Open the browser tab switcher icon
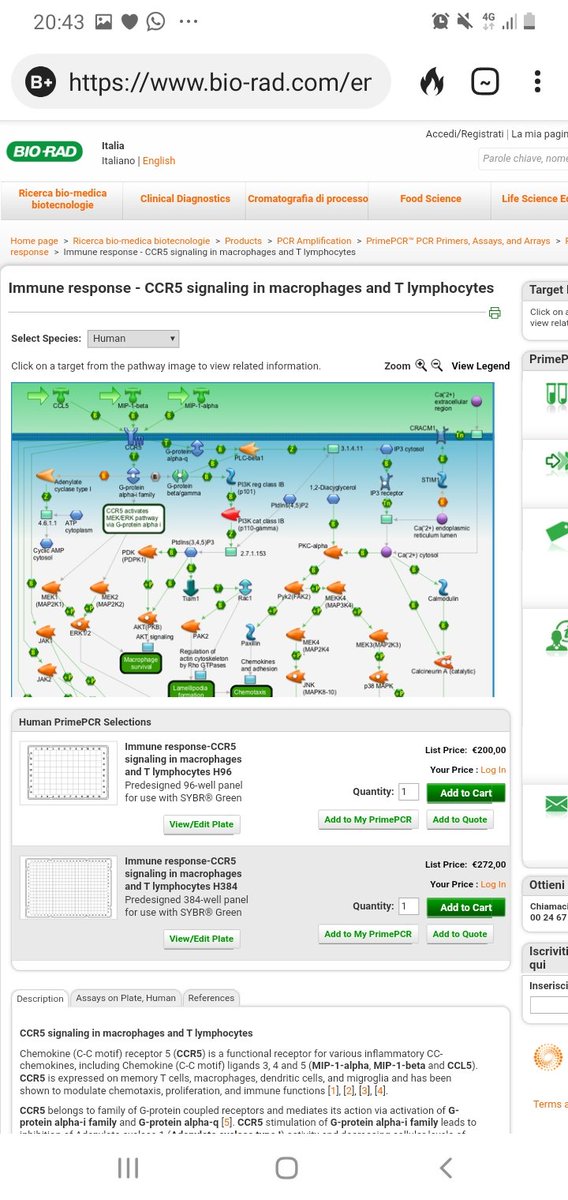 point(484,82)
